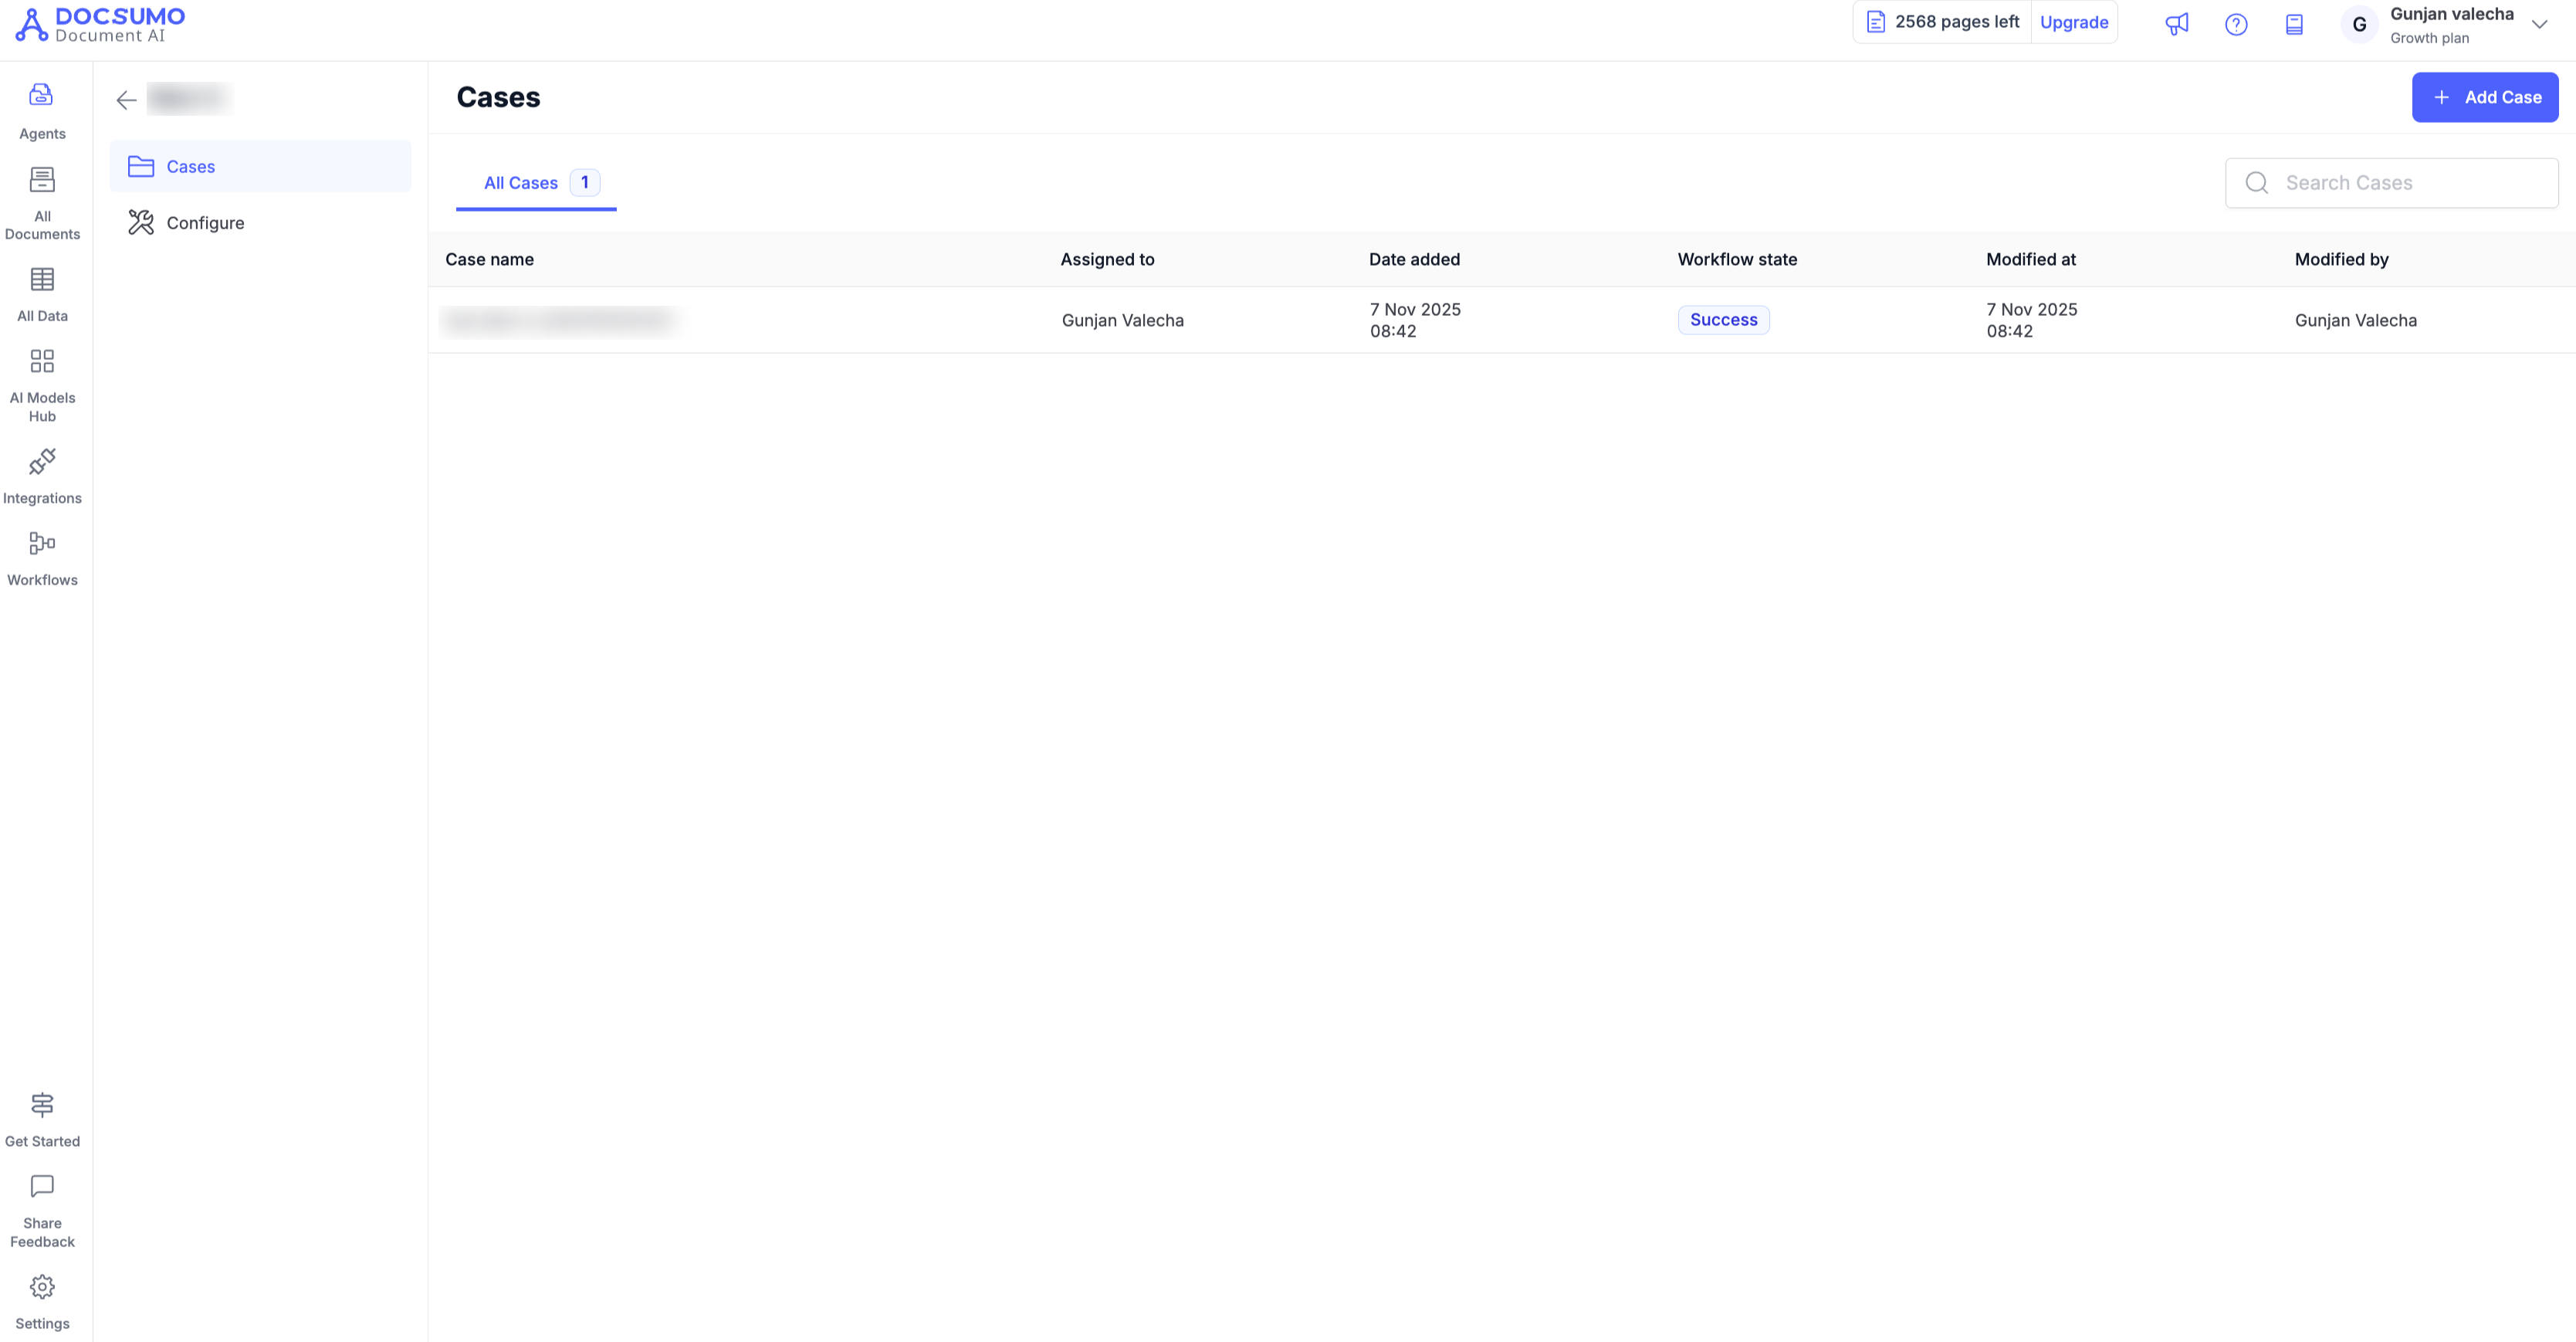Screen dimensions: 2576x1342
Task: Click the Add Case button
Action: pos(2484,97)
